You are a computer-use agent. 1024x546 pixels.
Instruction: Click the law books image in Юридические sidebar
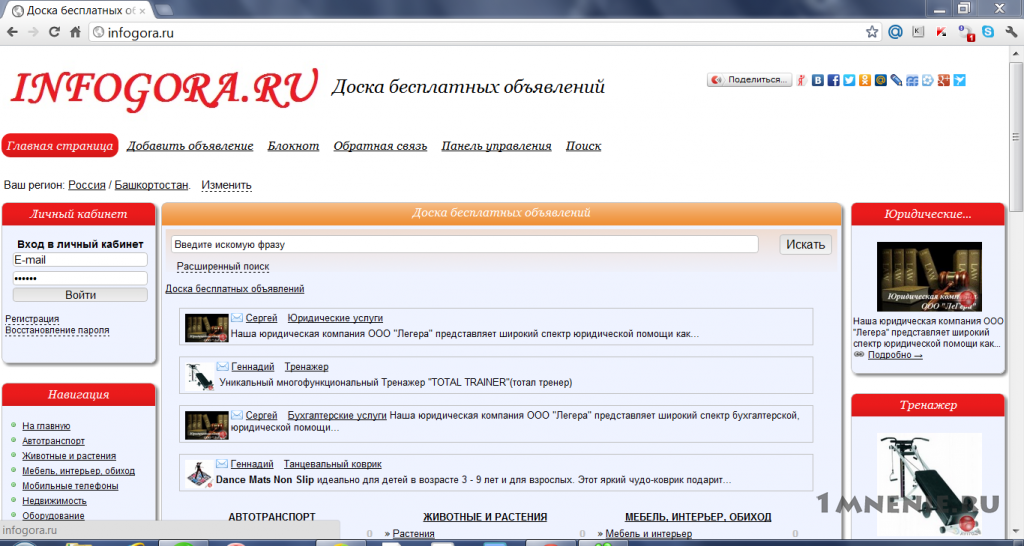929,277
